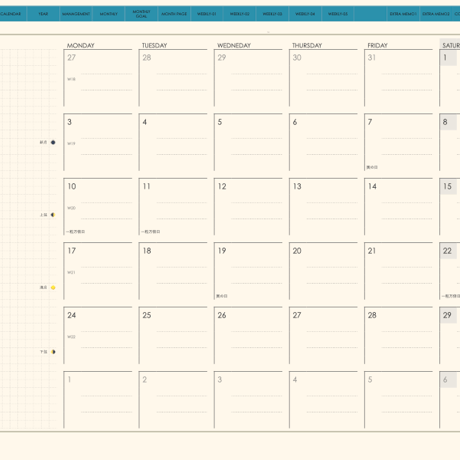The height and width of the screenshot is (460, 460).
Task: Select date 13
Action: pos(297,186)
